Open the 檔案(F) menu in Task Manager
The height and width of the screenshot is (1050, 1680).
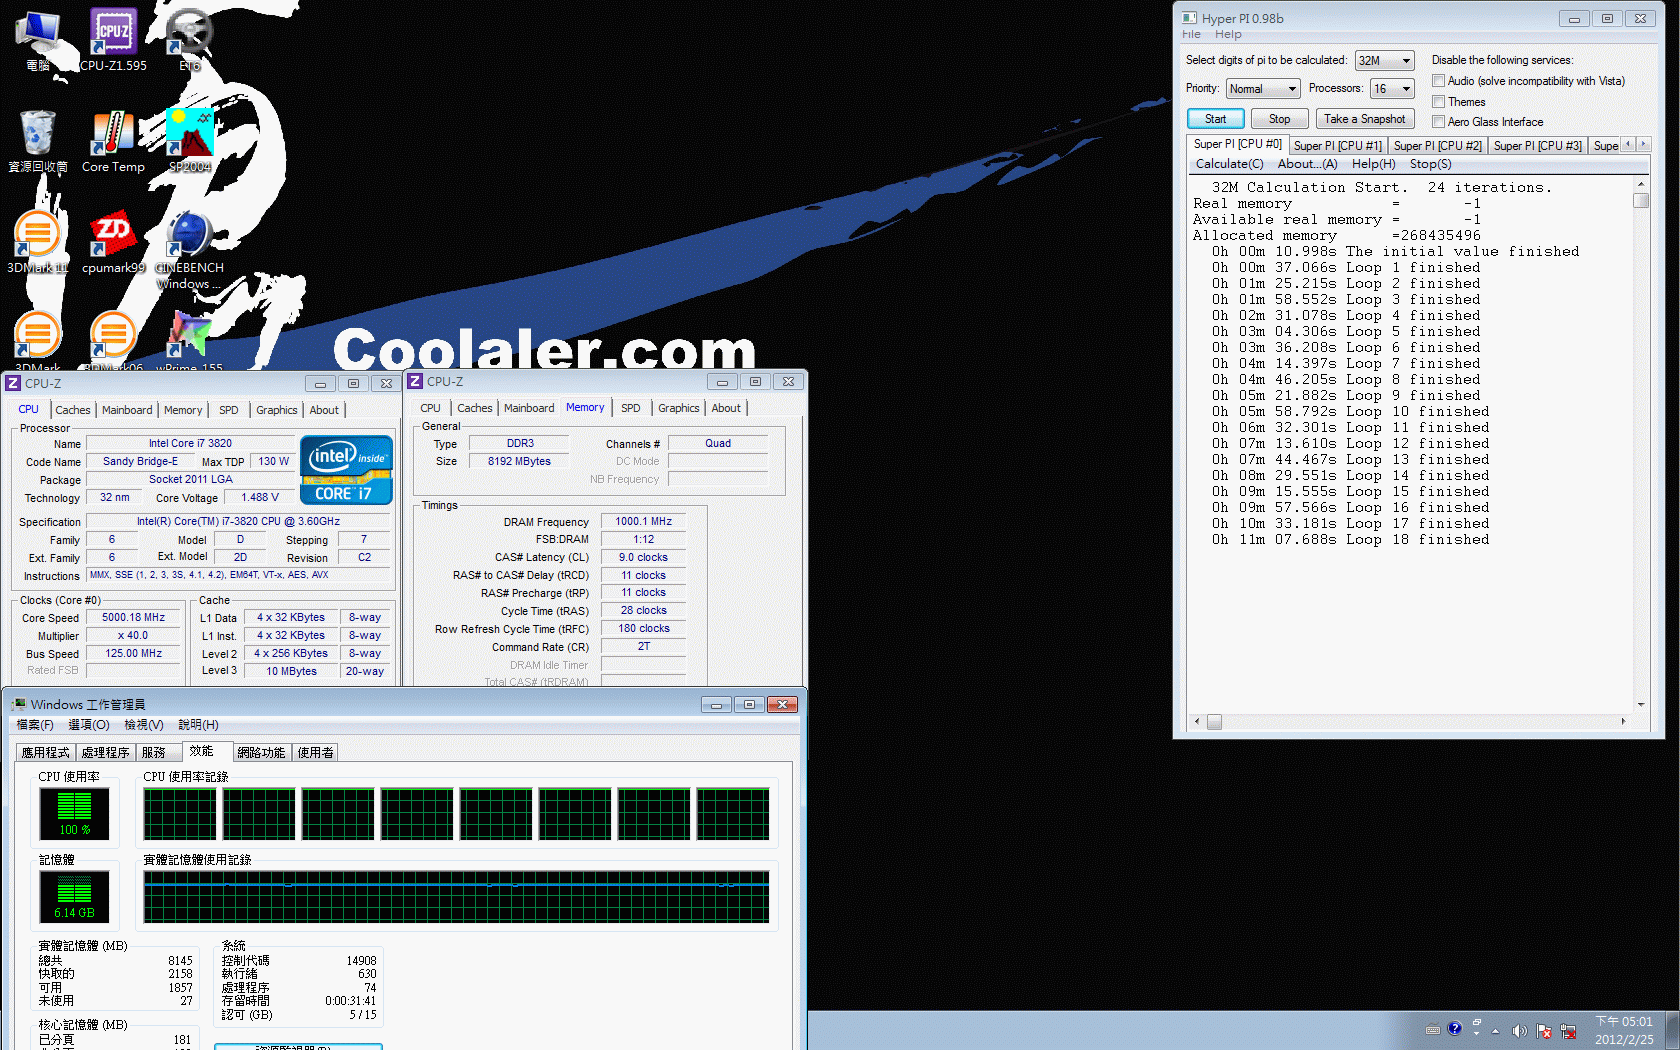click(35, 725)
